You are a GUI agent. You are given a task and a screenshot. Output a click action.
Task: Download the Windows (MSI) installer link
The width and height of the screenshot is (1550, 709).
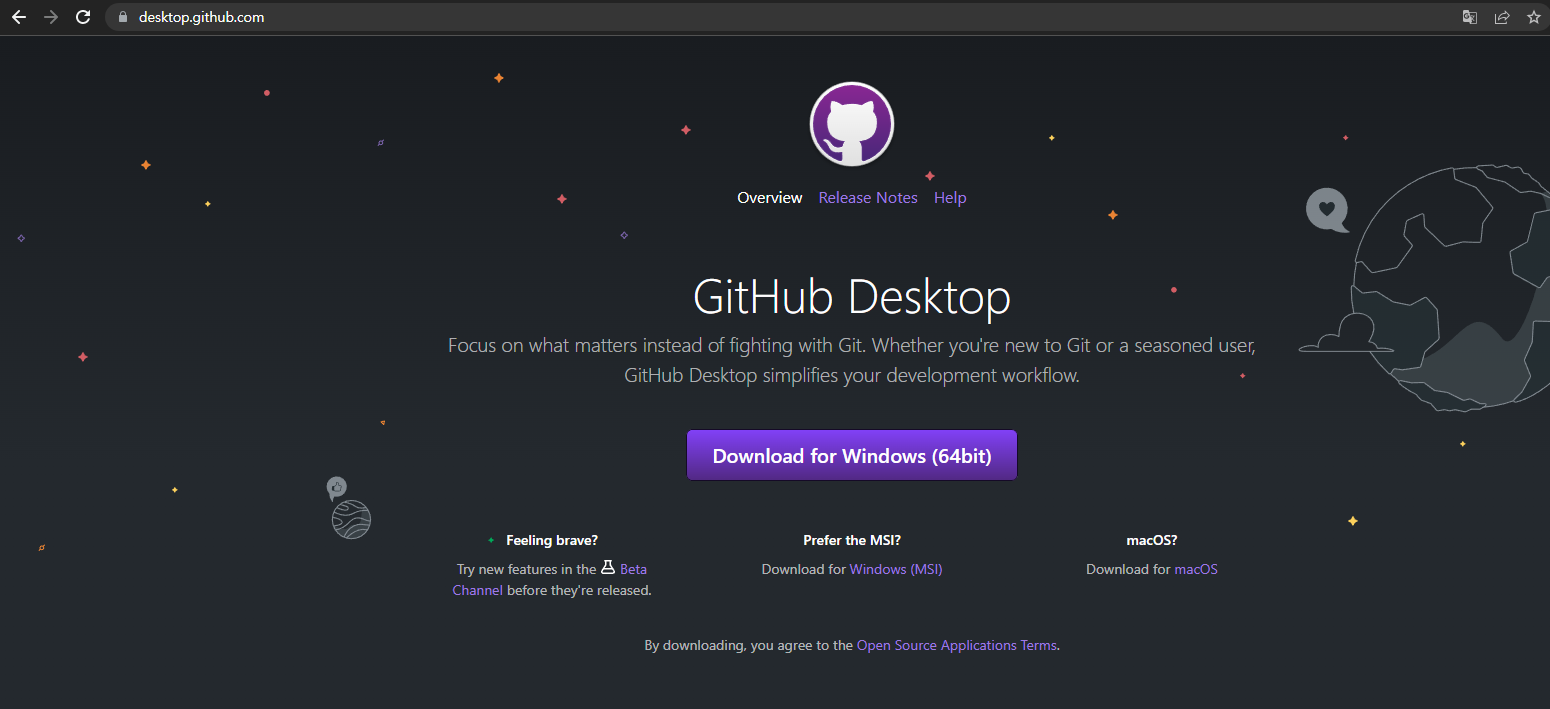[x=896, y=569]
